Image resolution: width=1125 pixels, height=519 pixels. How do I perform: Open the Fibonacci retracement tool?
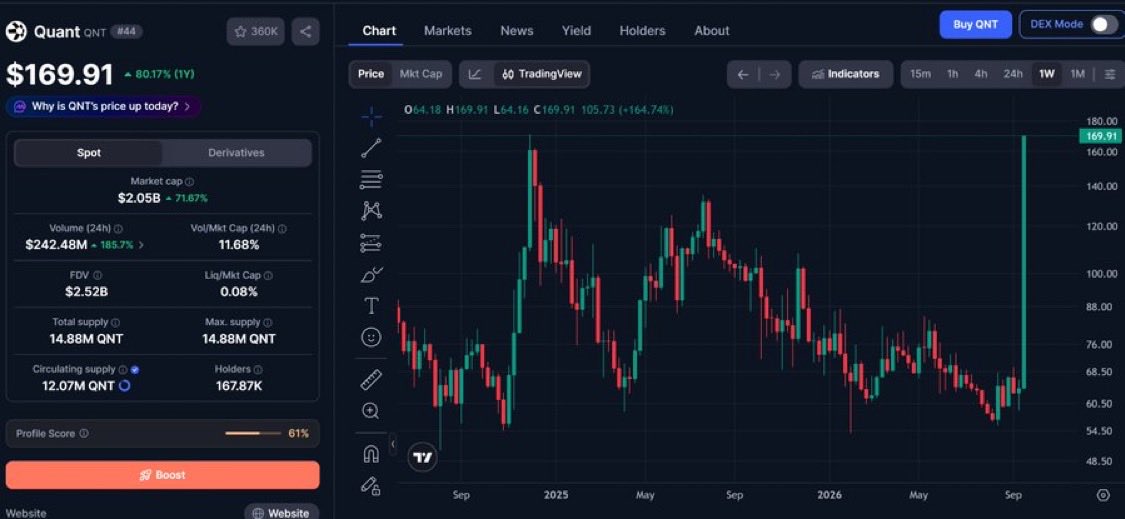[371, 179]
